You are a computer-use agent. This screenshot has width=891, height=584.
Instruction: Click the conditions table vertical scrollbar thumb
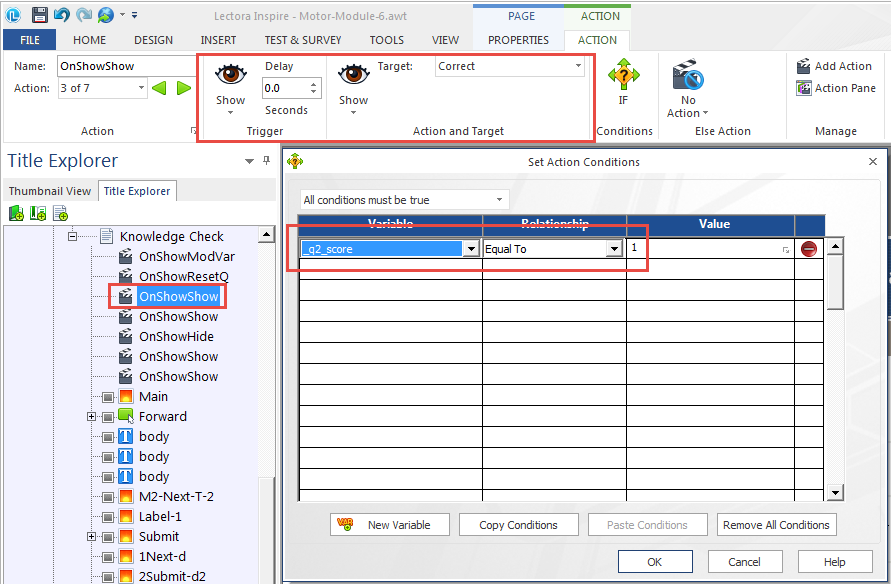coord(834,282)
